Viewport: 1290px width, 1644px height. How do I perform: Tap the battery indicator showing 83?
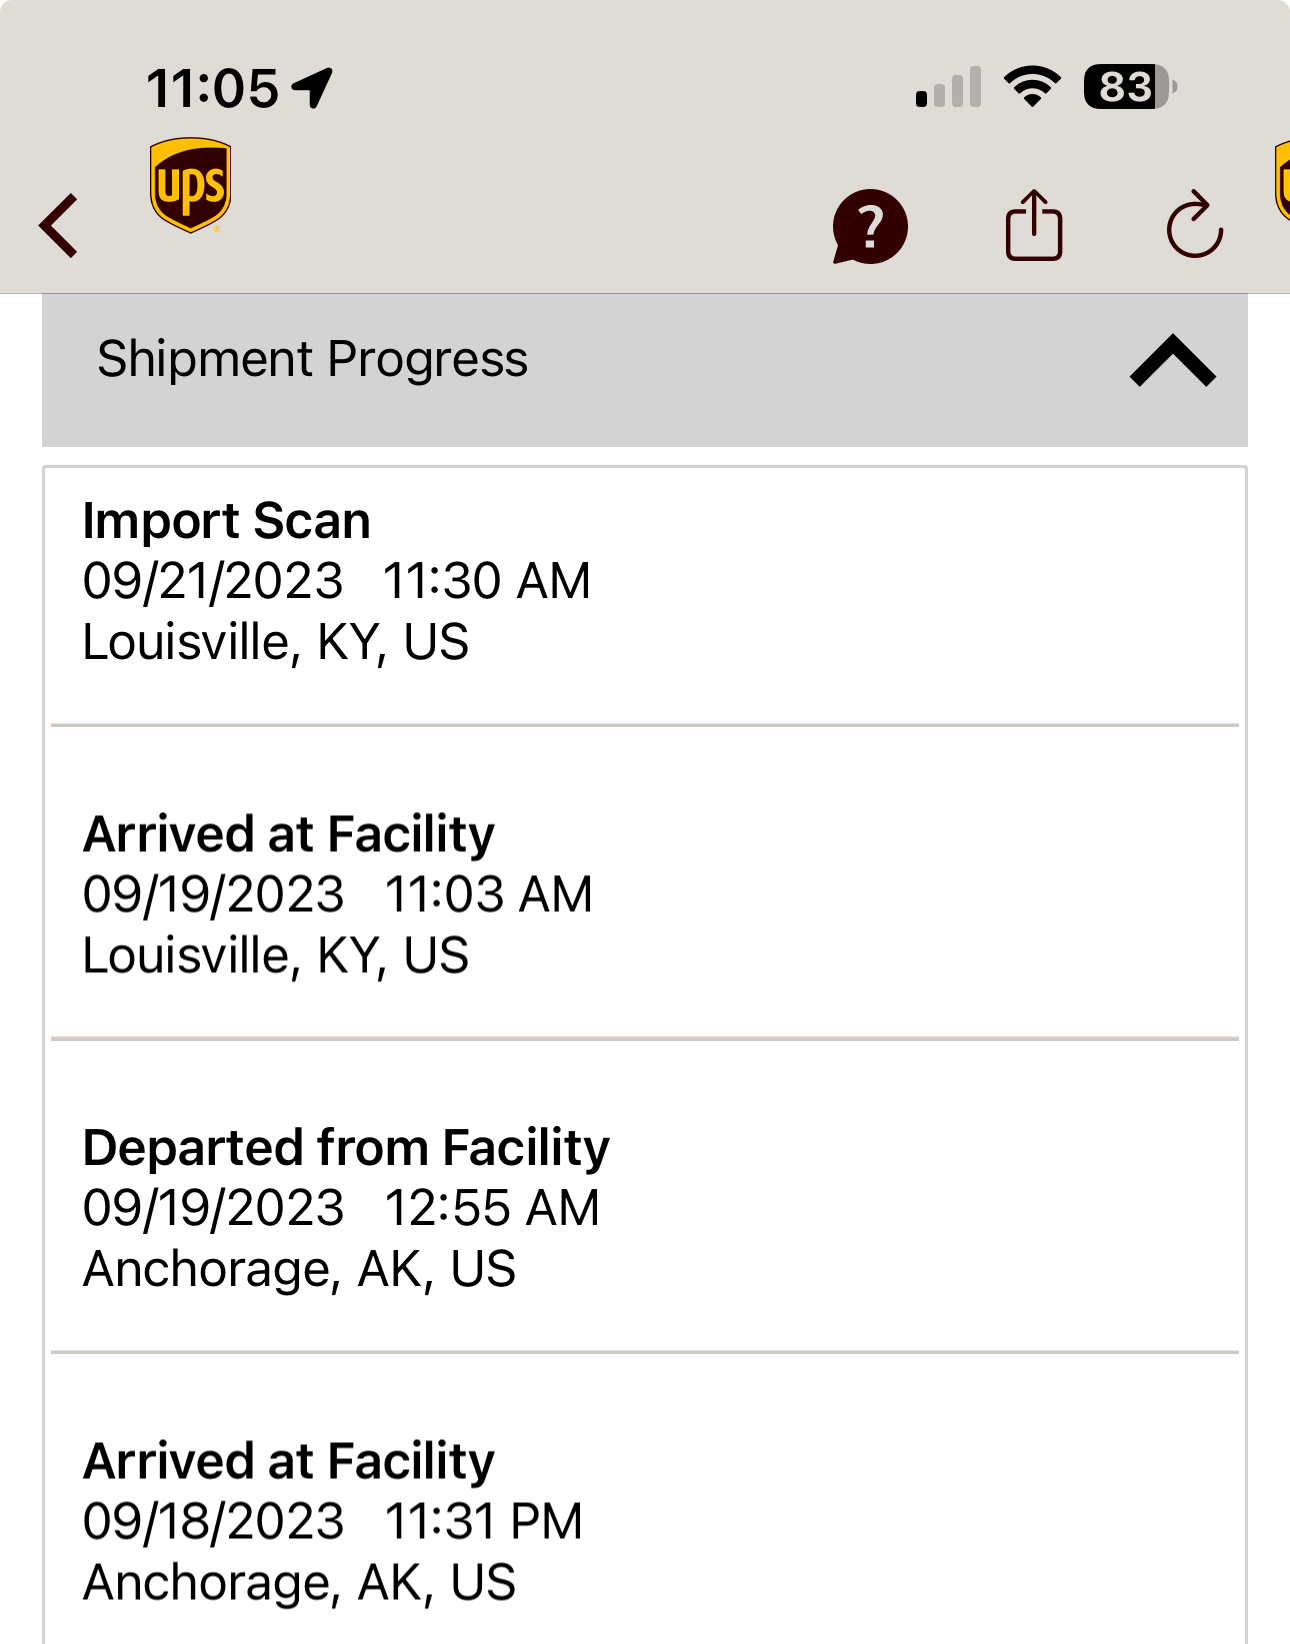point(1130,87)
